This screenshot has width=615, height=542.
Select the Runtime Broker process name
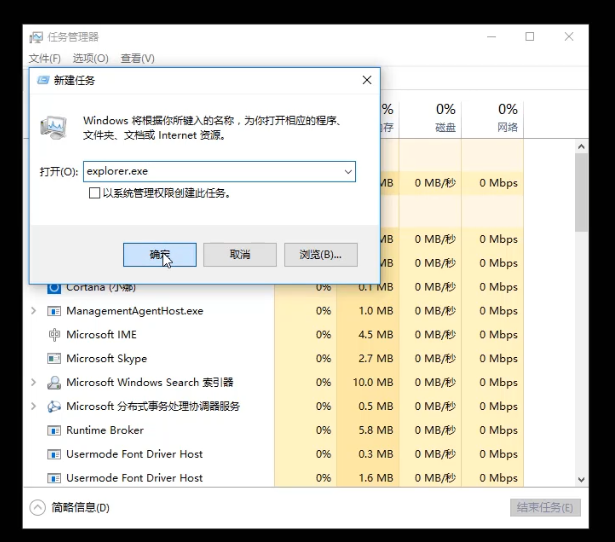(x=105, y=430)
